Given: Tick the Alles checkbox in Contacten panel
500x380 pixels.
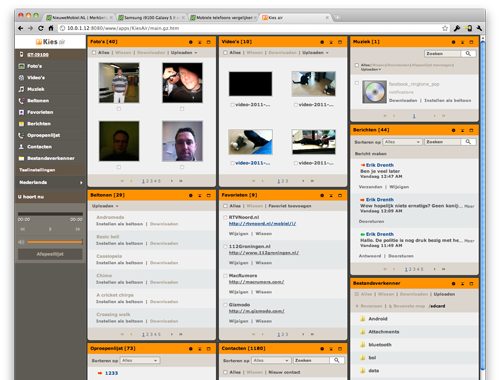Looking at the screenshot, I should tap(225, 372).
